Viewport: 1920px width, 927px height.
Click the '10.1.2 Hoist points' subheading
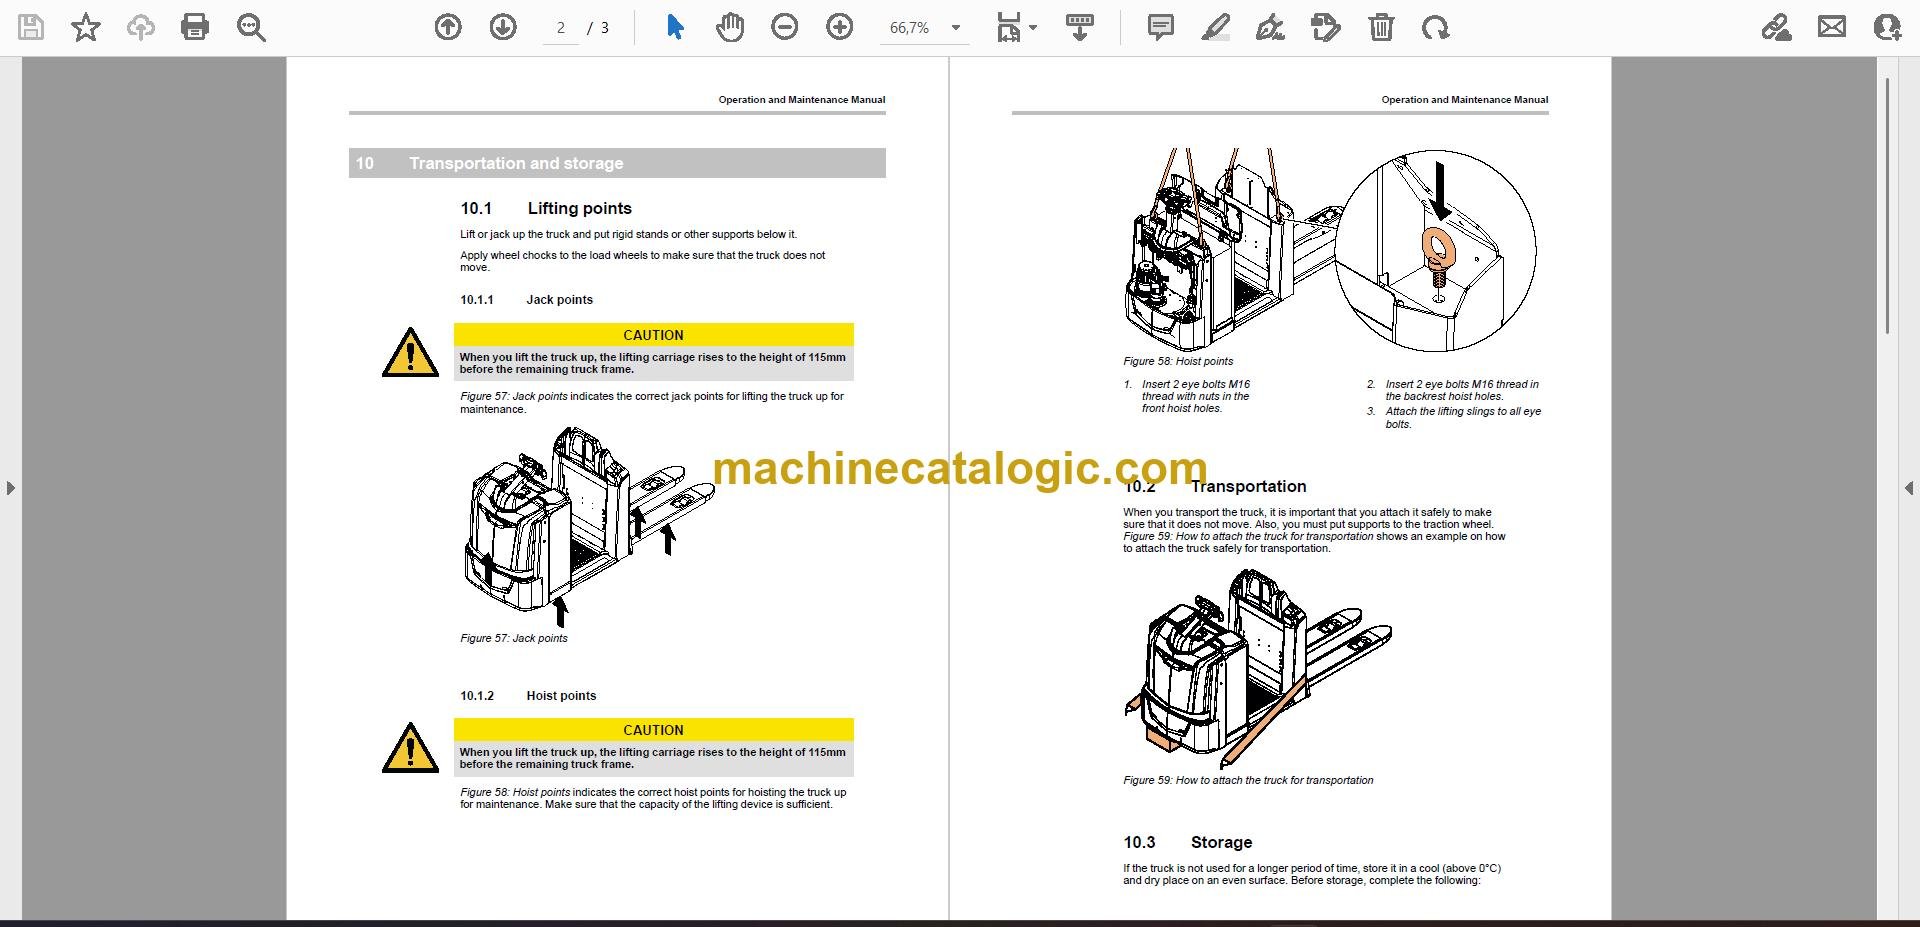pos(528,695)
